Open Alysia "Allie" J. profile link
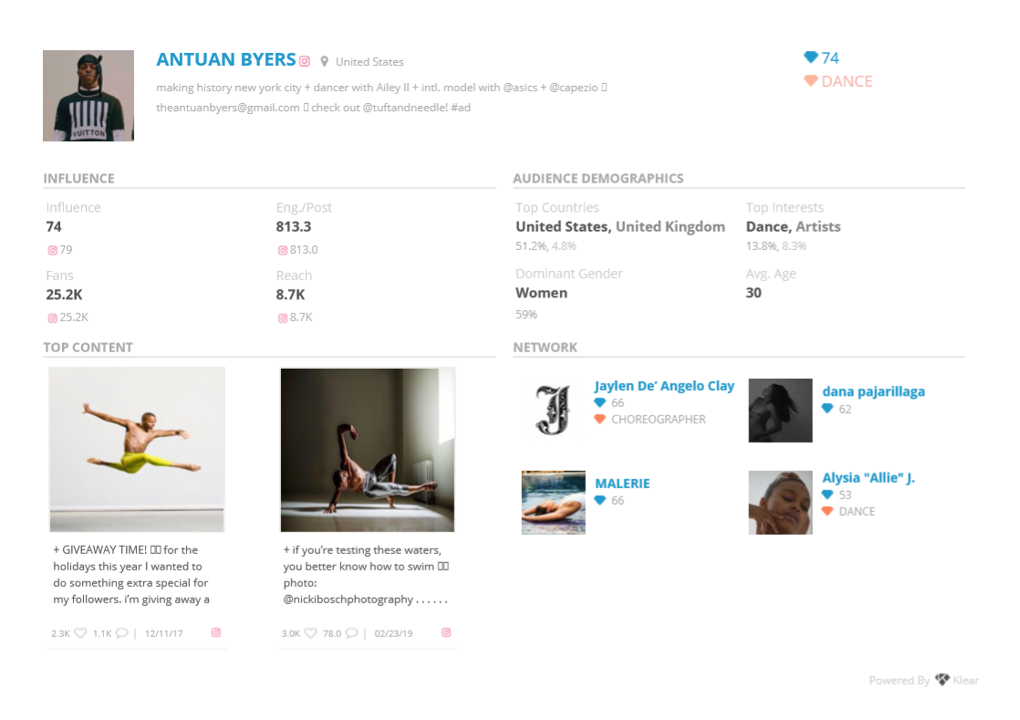Screen dimensions: 1020x720 (x=868, y=478)
